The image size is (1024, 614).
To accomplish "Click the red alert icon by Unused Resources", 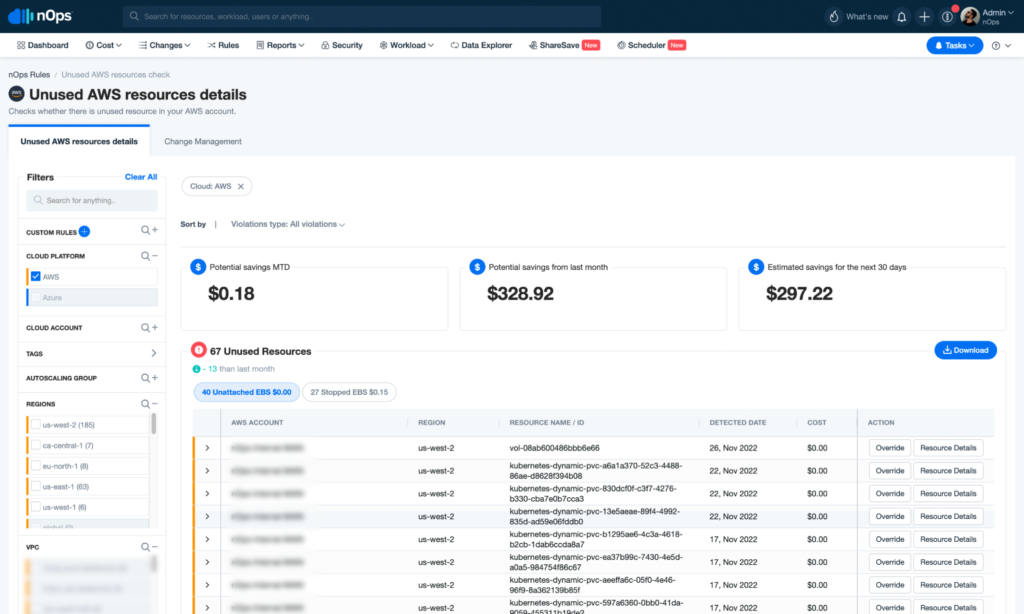I will click(199, 350).
